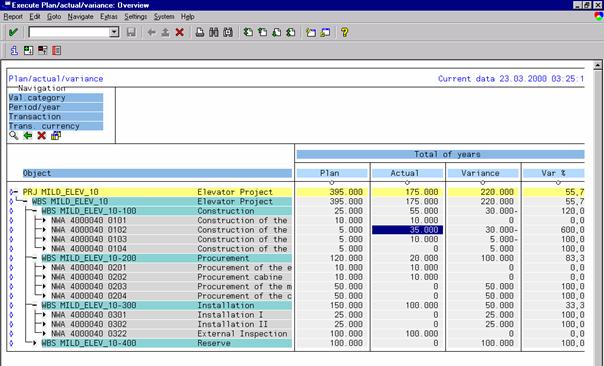Open the Goto menu
Viewport: 604px width, 366px height.
(54, 17)
